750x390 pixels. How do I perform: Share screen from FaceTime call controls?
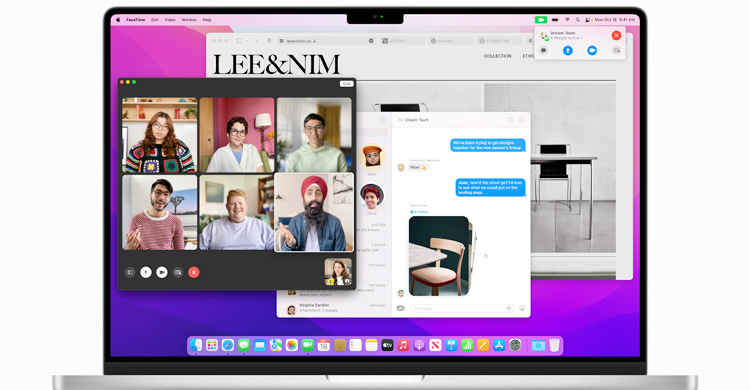coord(178,272)
